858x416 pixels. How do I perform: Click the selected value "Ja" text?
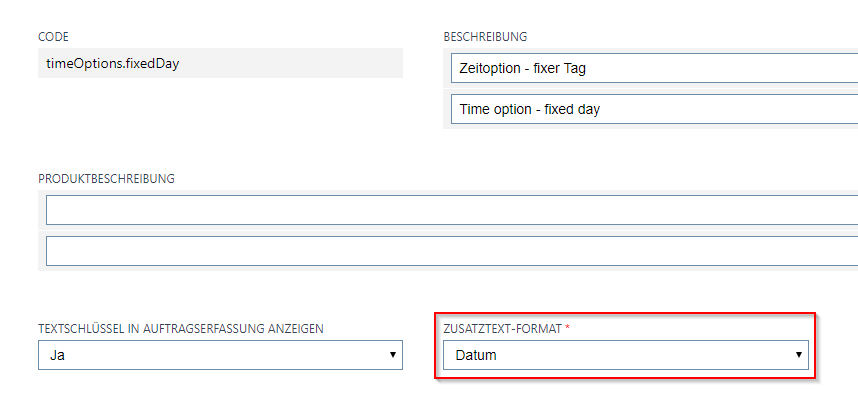tap(58, 354)
